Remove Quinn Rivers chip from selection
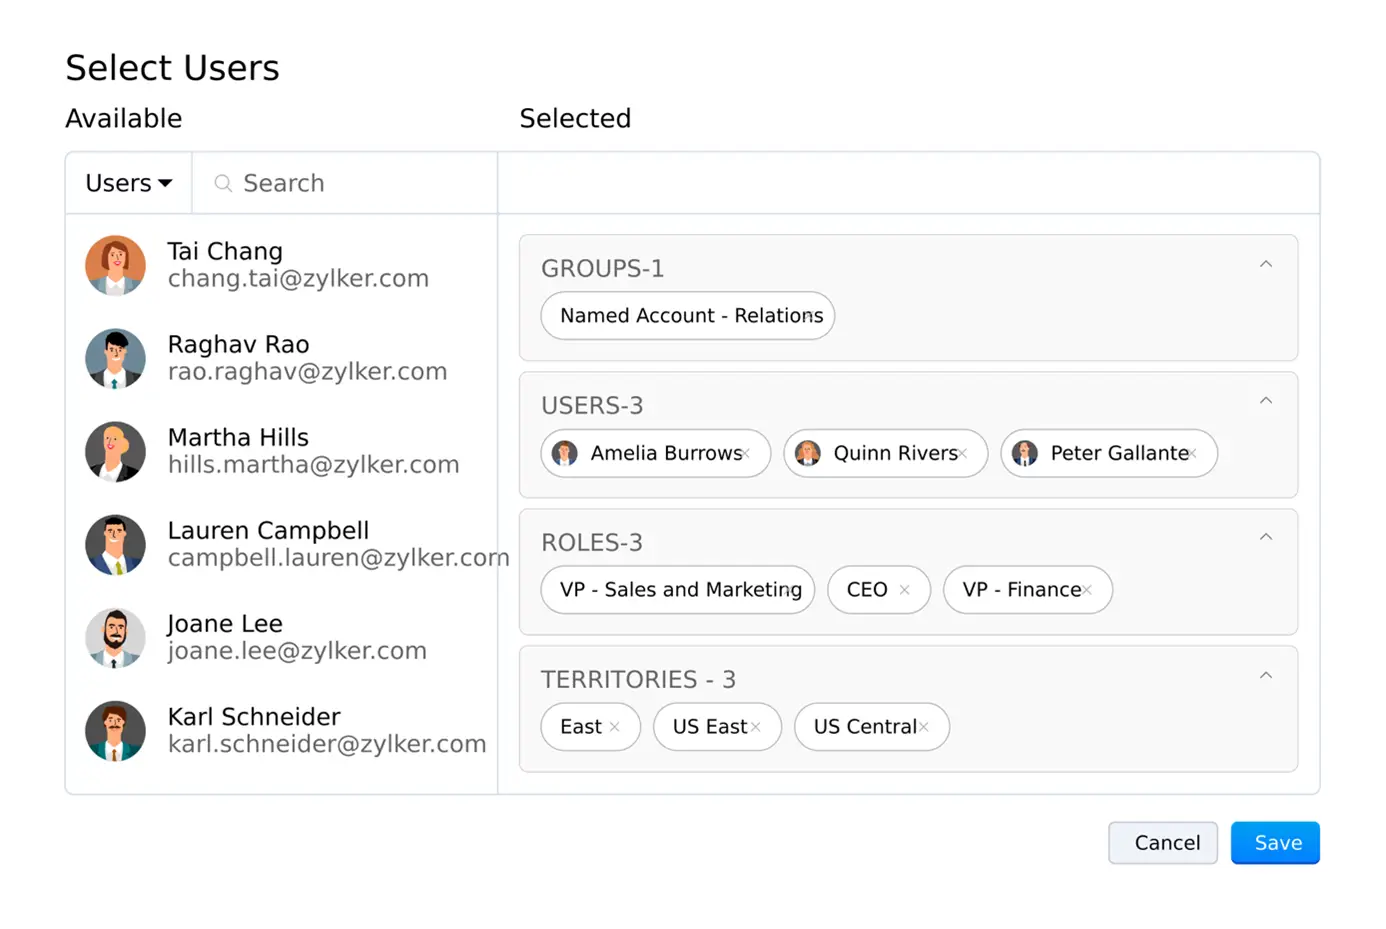1386x929 pixels. pos(963,454)
